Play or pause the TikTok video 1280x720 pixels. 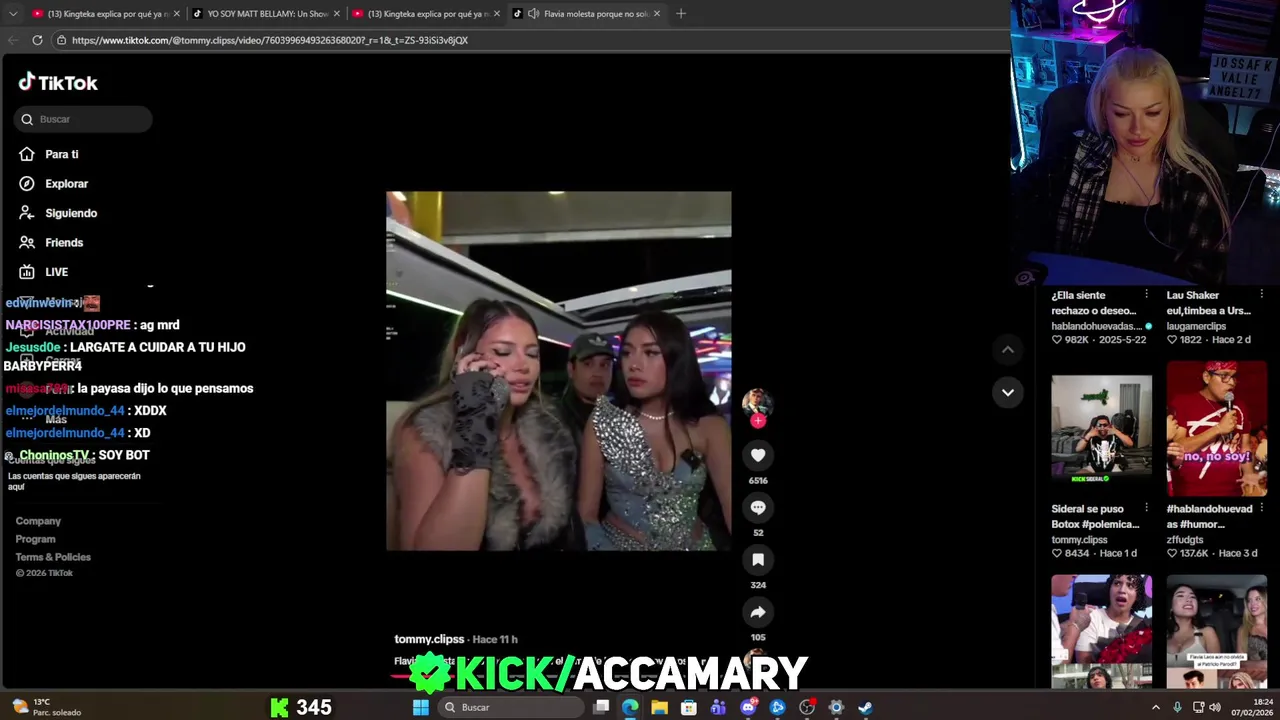(x=558, y=371)
